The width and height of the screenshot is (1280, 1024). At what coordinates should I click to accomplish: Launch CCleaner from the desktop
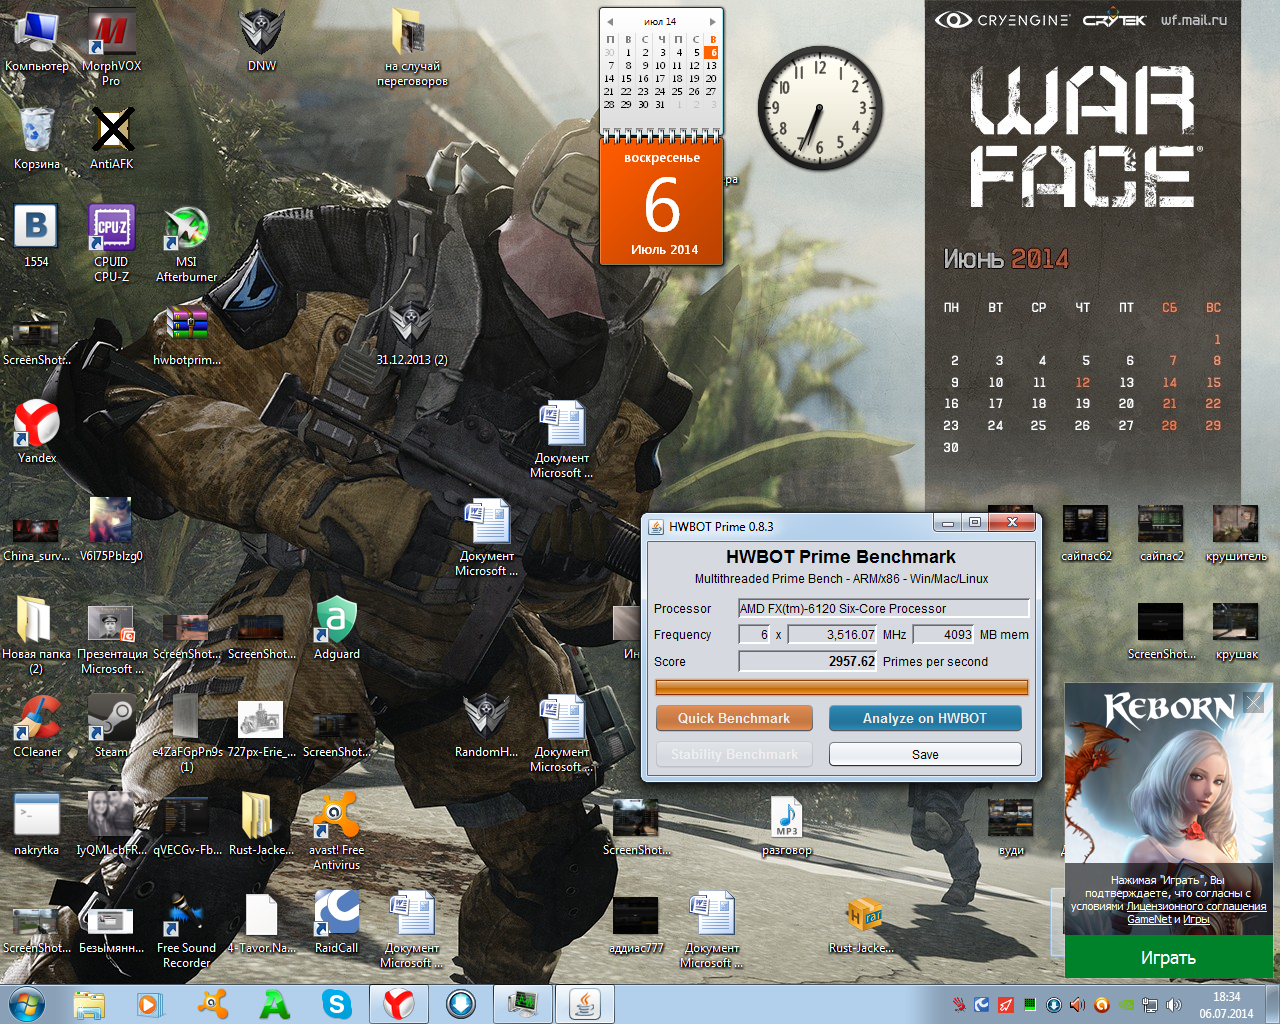pyautogui.click(x=37, y=726)
